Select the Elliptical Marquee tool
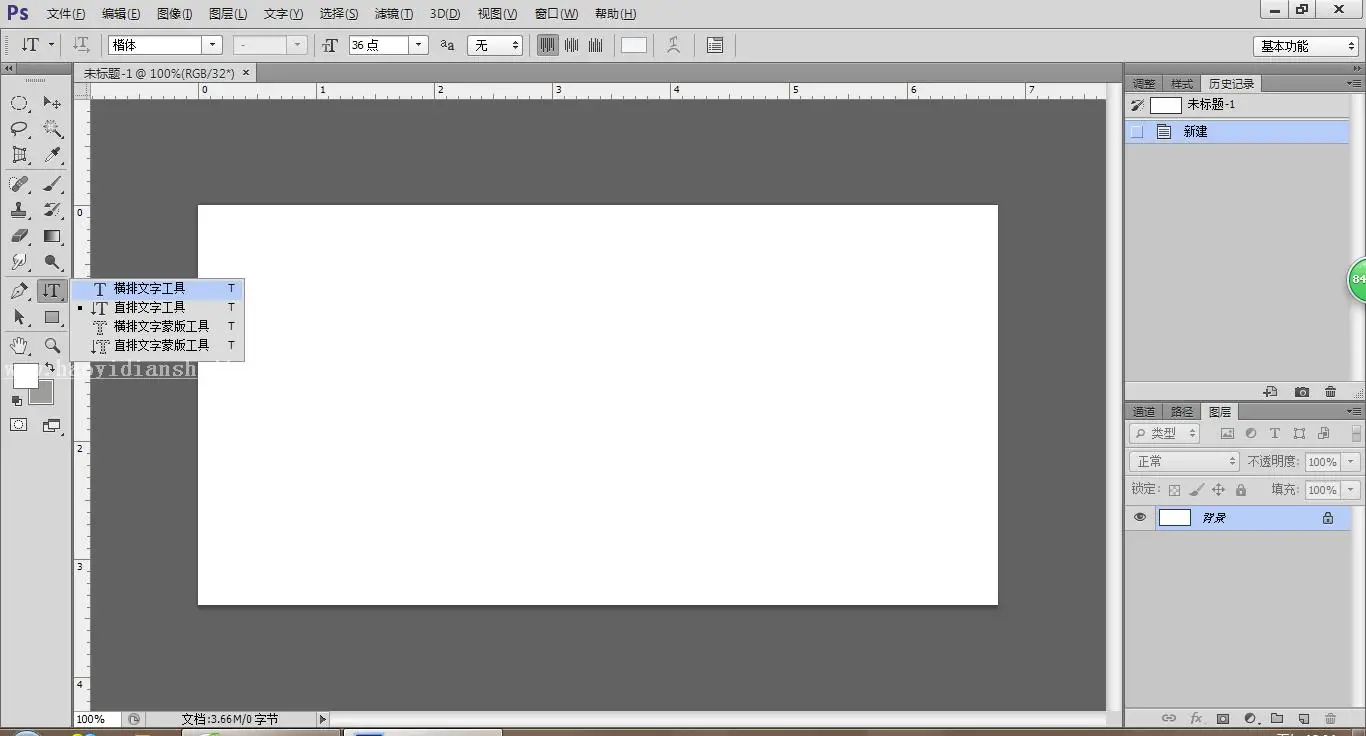 pos(19,103)
